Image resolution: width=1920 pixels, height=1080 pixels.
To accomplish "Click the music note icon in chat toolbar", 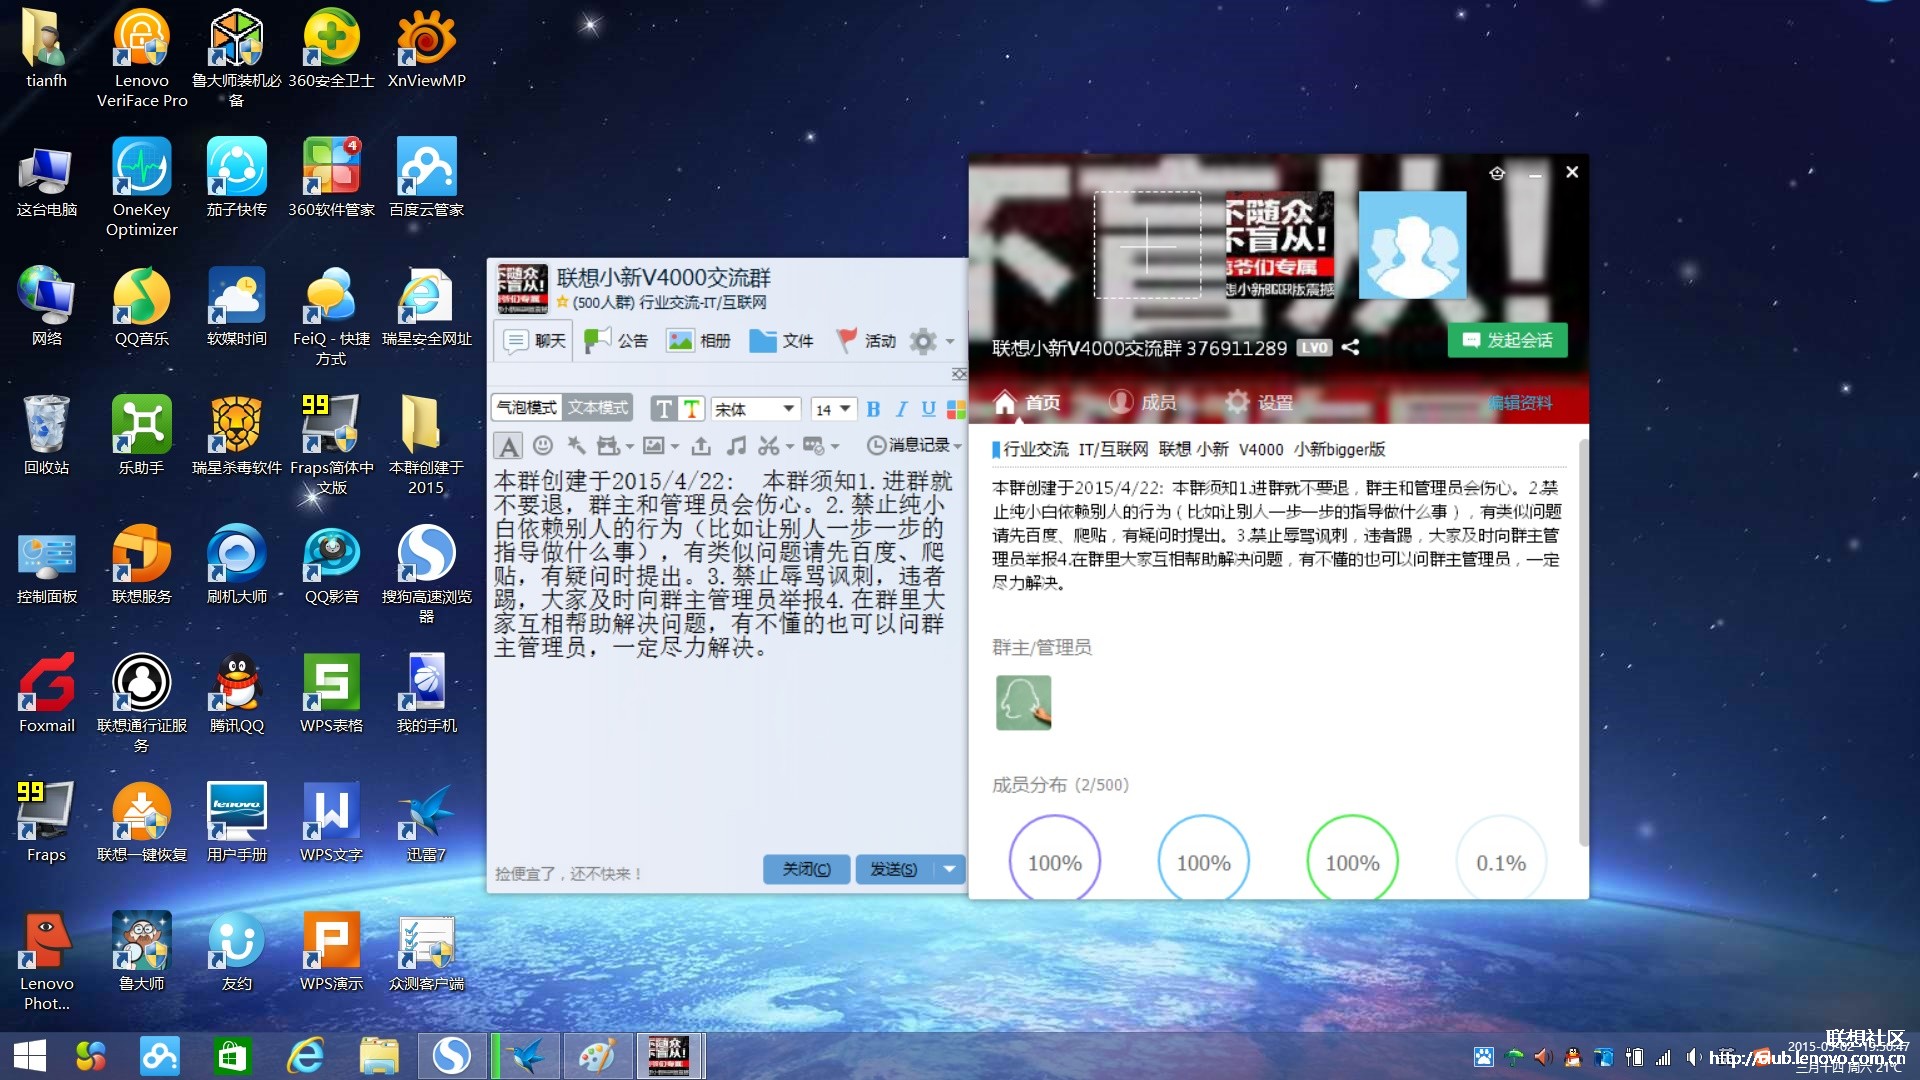I will (x=736, y=445).
